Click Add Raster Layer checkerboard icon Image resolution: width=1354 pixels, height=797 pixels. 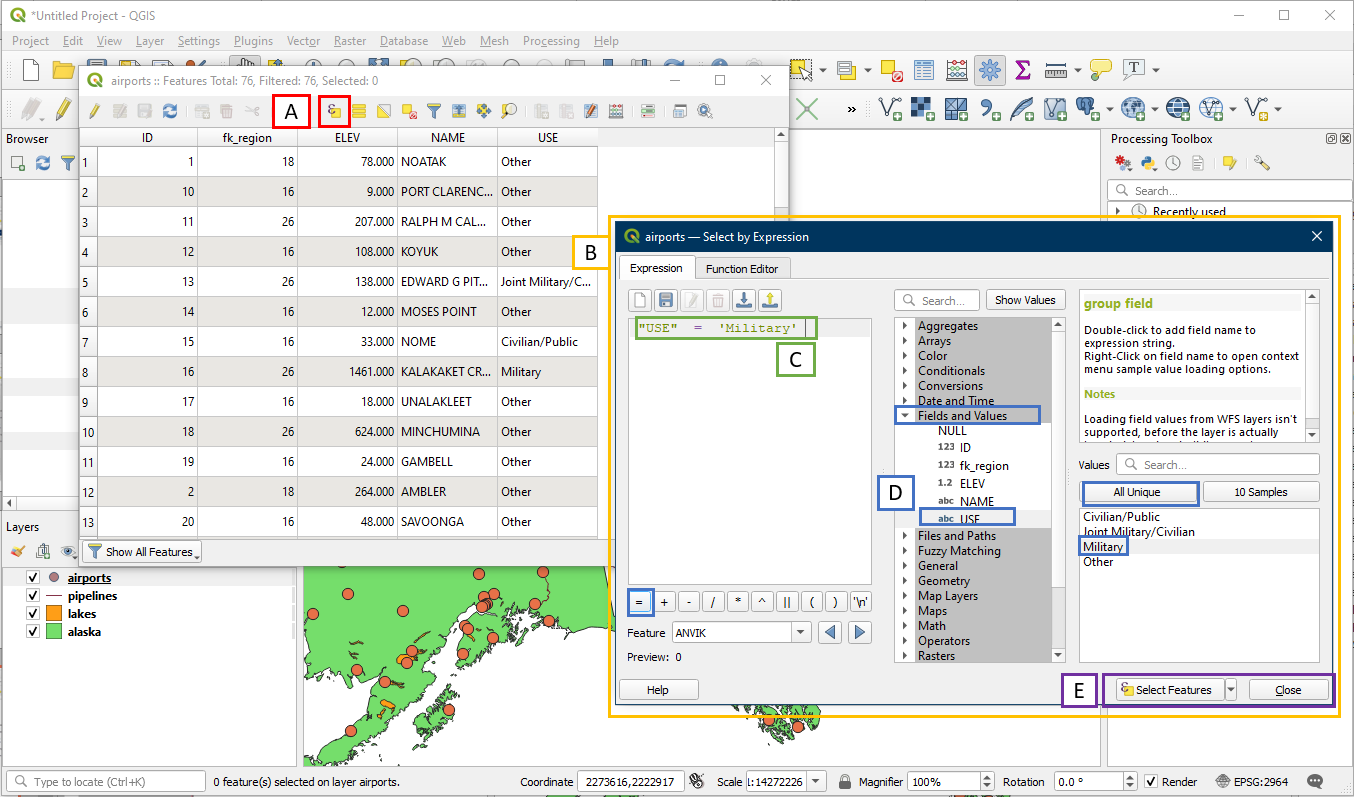(922, 107)
